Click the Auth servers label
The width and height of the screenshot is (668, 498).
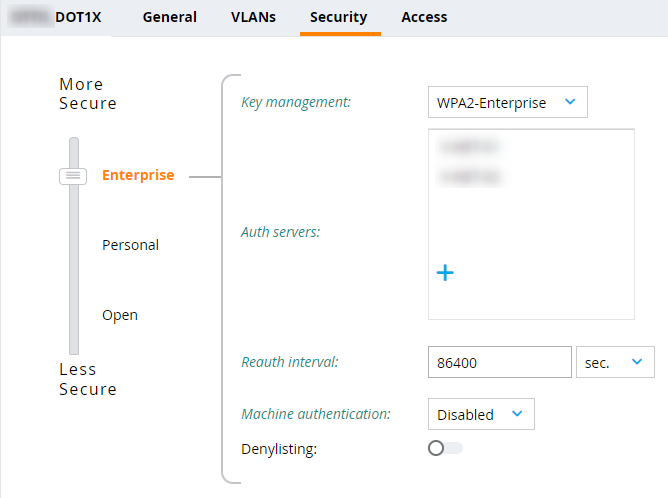point(280,232)
